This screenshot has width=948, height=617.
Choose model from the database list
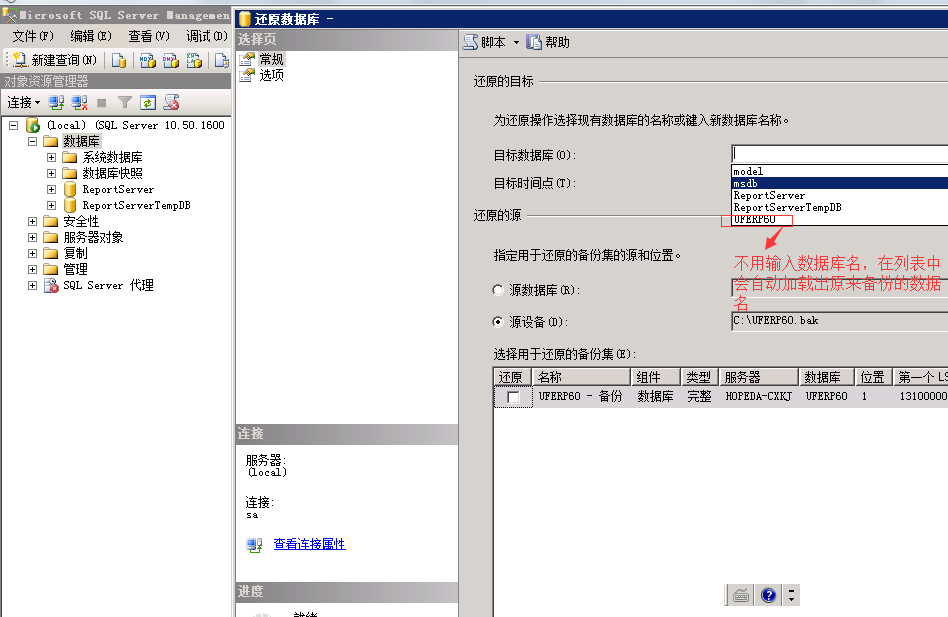(840, 172)
